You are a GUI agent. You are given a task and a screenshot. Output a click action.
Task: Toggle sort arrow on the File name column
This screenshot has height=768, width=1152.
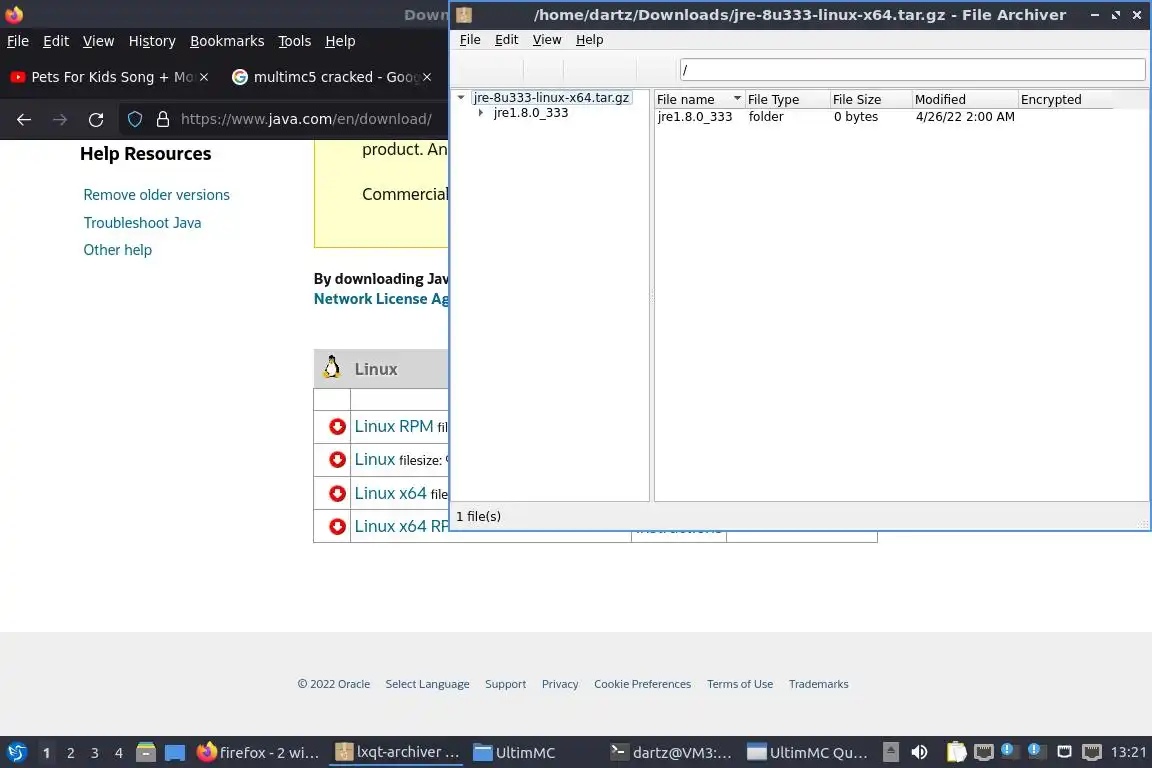(x=737, y=98)
